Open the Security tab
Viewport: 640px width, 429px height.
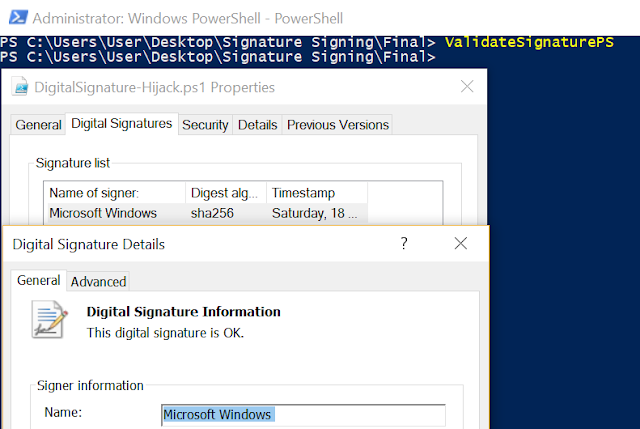(x=205, y=125)
